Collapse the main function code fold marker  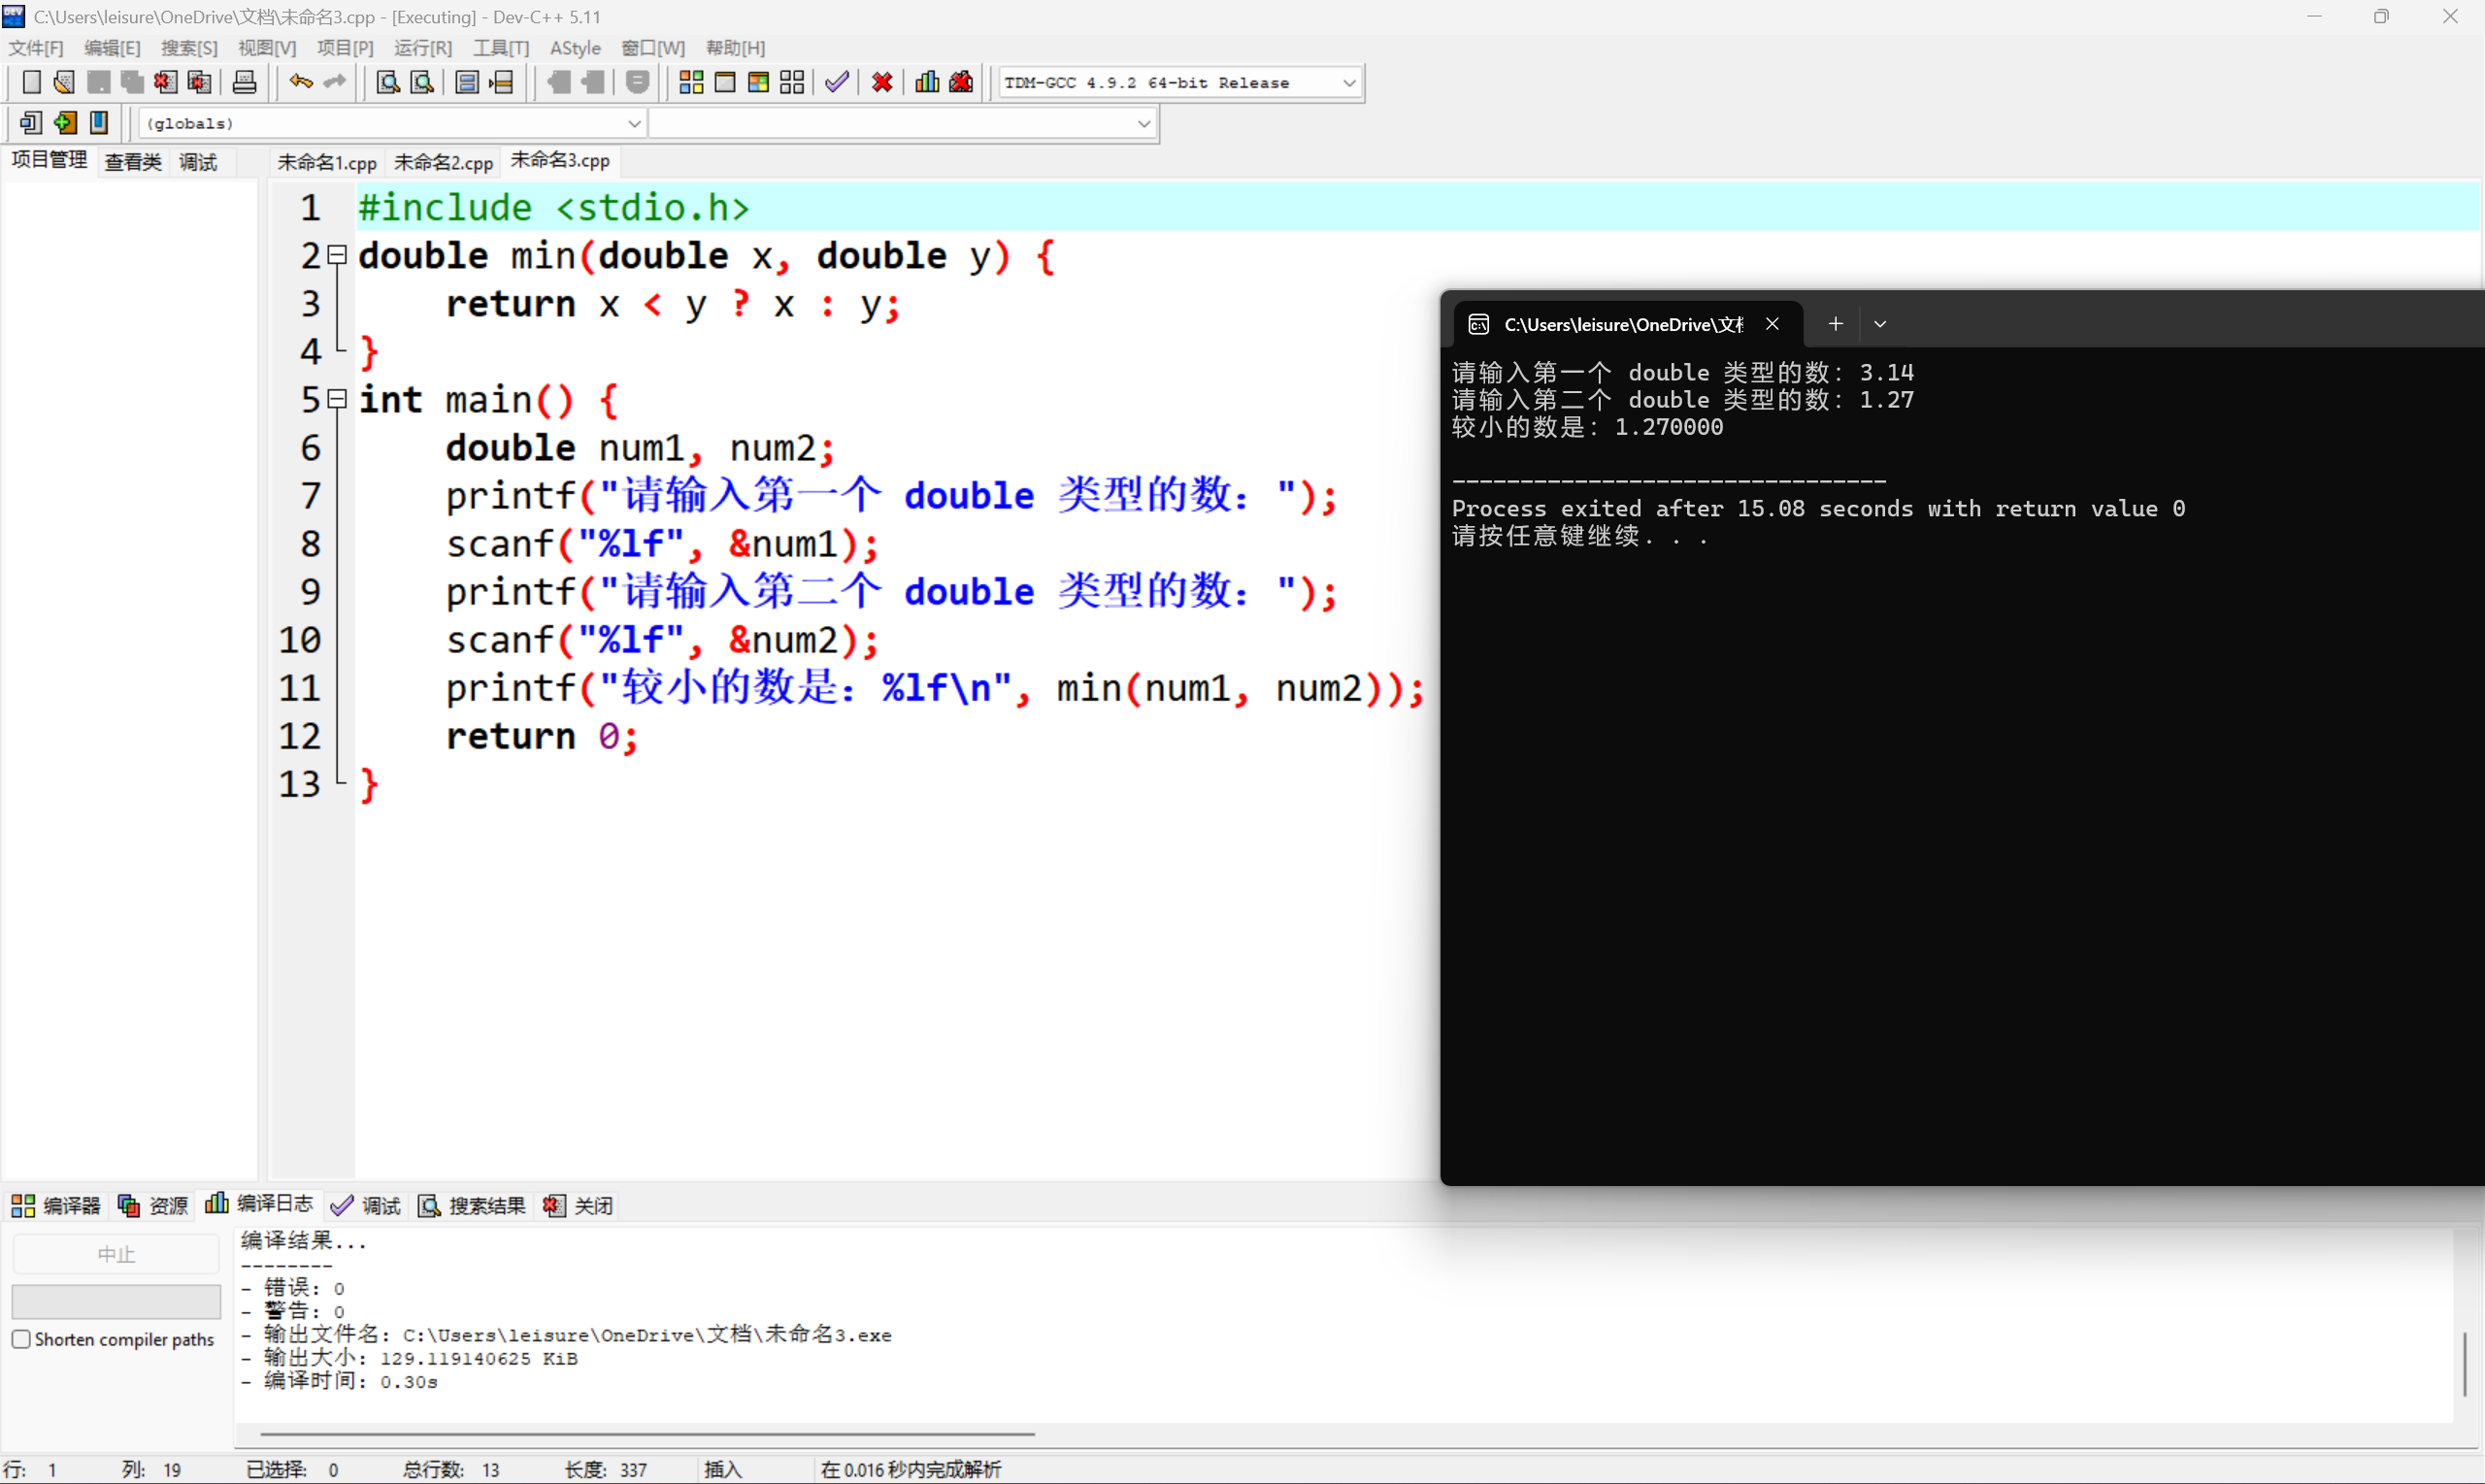(x=337, y=398)
